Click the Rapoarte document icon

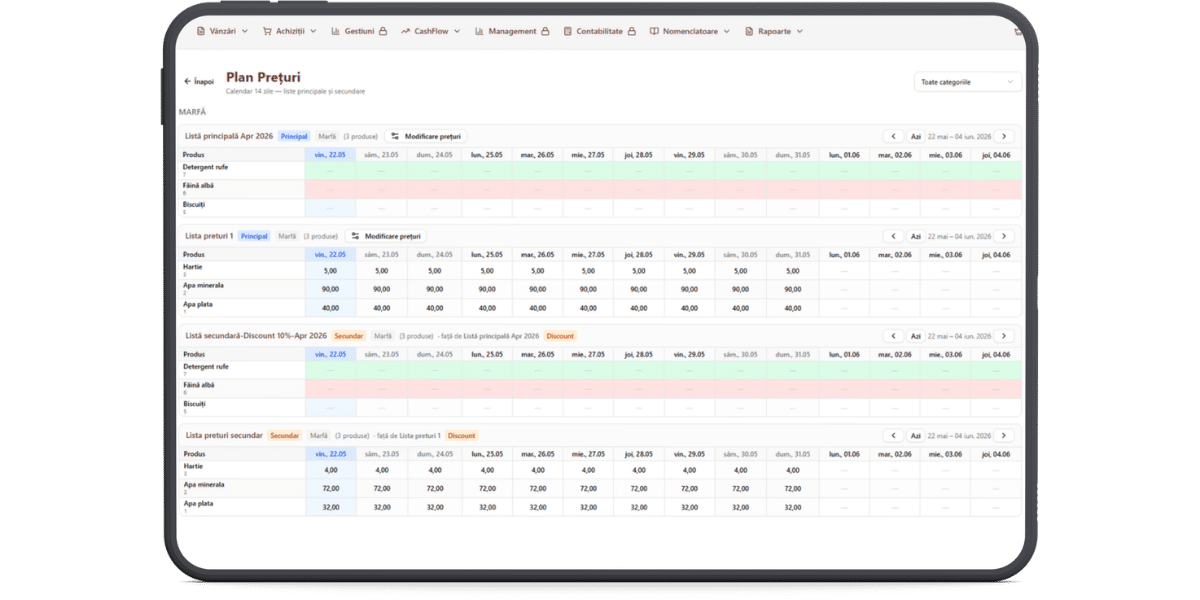point(749,31)
